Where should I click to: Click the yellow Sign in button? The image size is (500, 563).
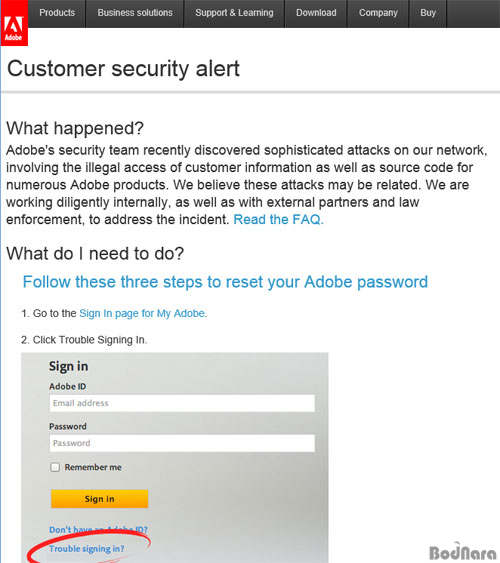click(99, 499)
